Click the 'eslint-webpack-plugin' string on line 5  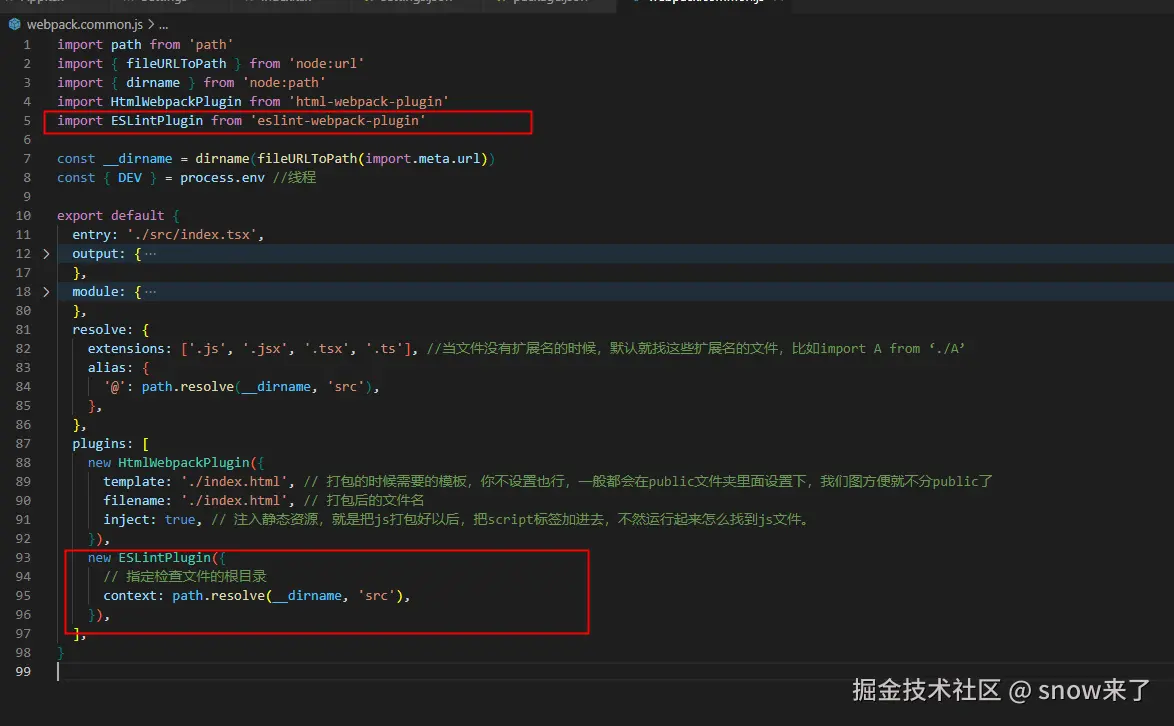point(338,121)
